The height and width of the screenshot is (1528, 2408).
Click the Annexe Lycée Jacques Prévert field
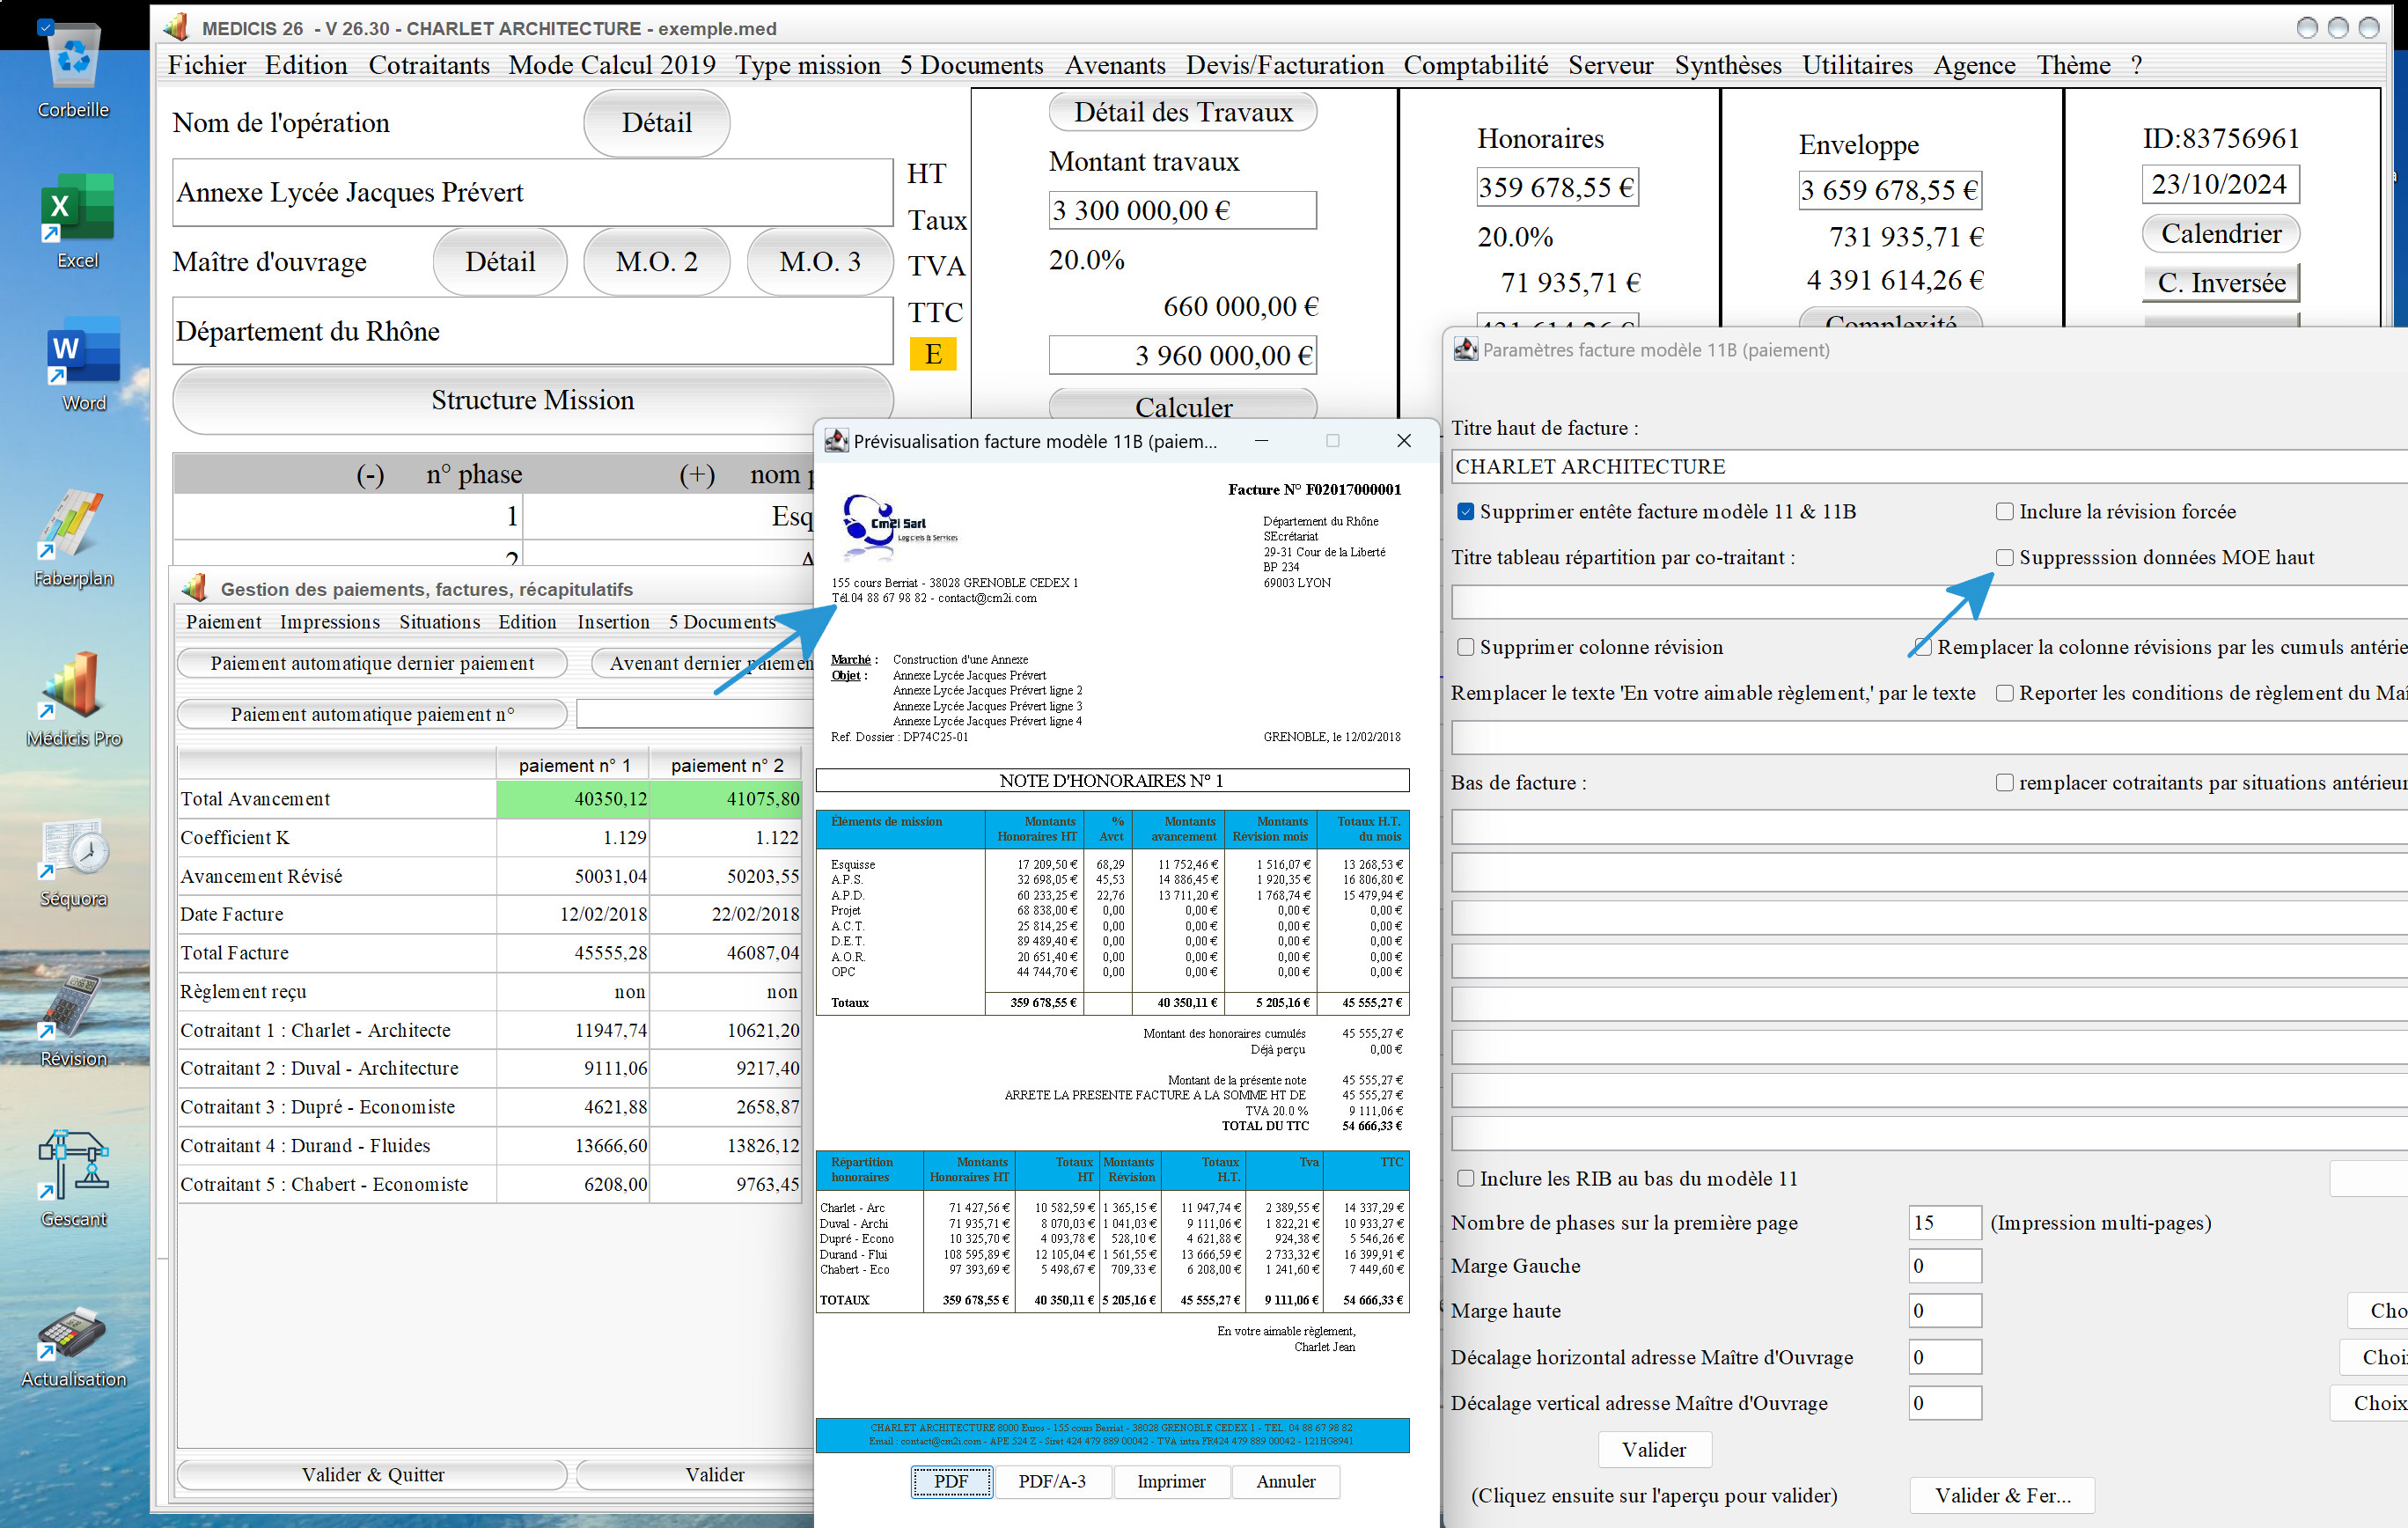[532, 192]
